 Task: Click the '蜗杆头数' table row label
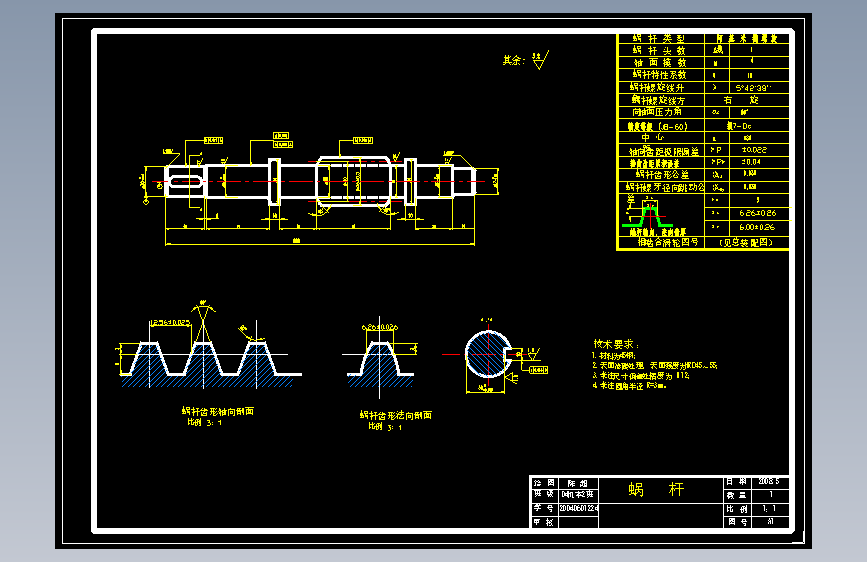click(659, 50)
